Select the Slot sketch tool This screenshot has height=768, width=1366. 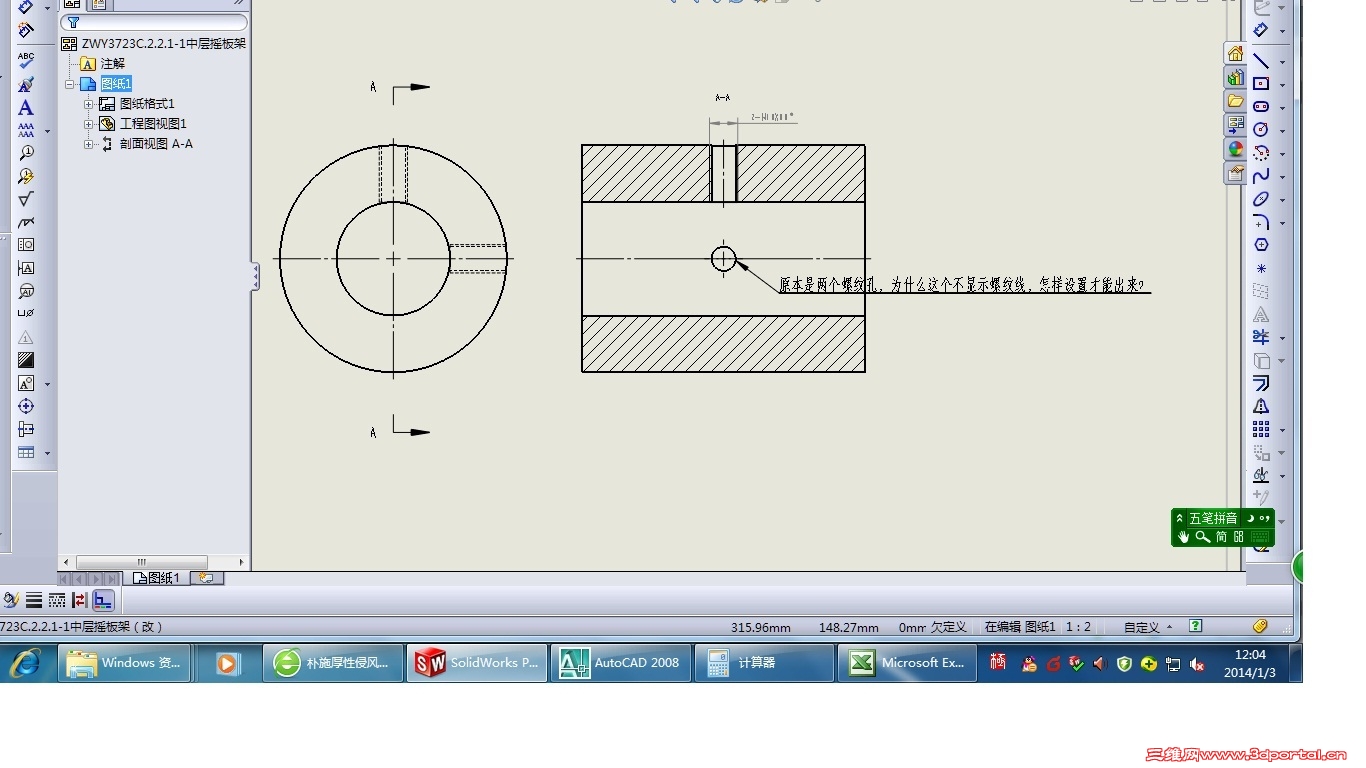1261,107
